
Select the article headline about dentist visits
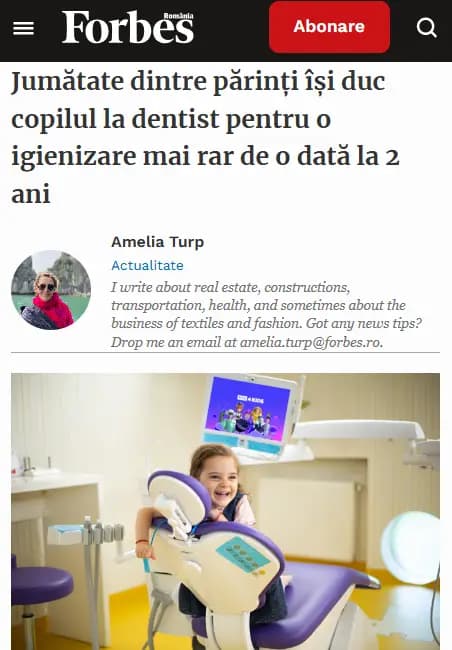(x=205, y=138)
